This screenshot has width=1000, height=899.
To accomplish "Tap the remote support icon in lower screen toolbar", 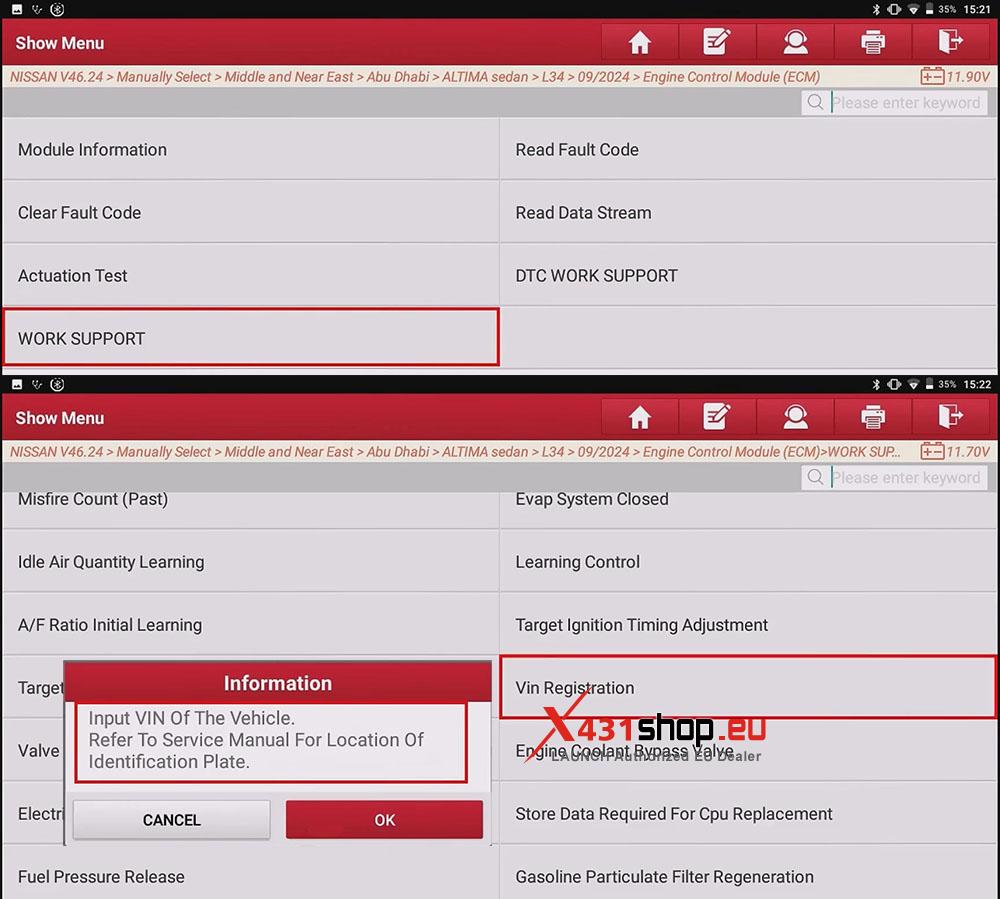I will click(795, 418).
